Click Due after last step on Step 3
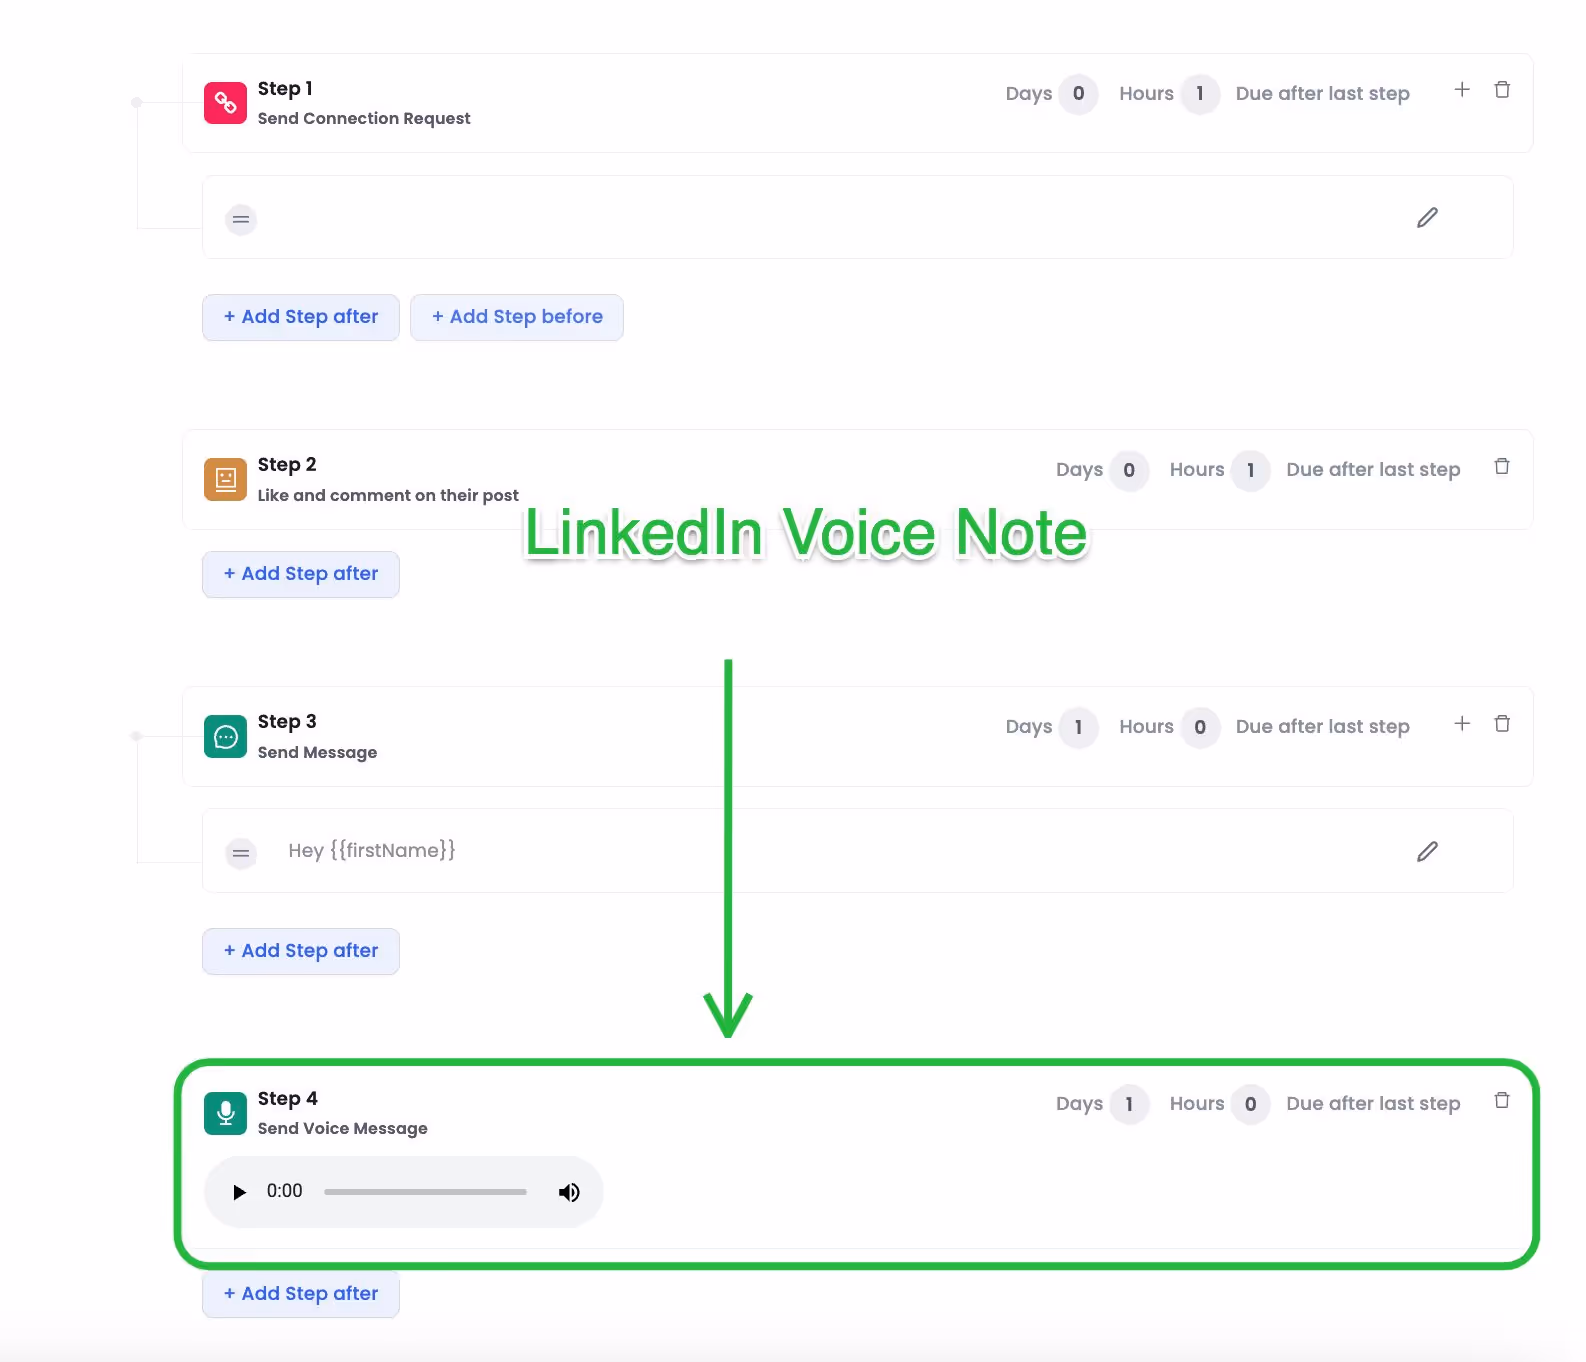The height and width of the screenshot is (1362, 1586). [1322, 727]
